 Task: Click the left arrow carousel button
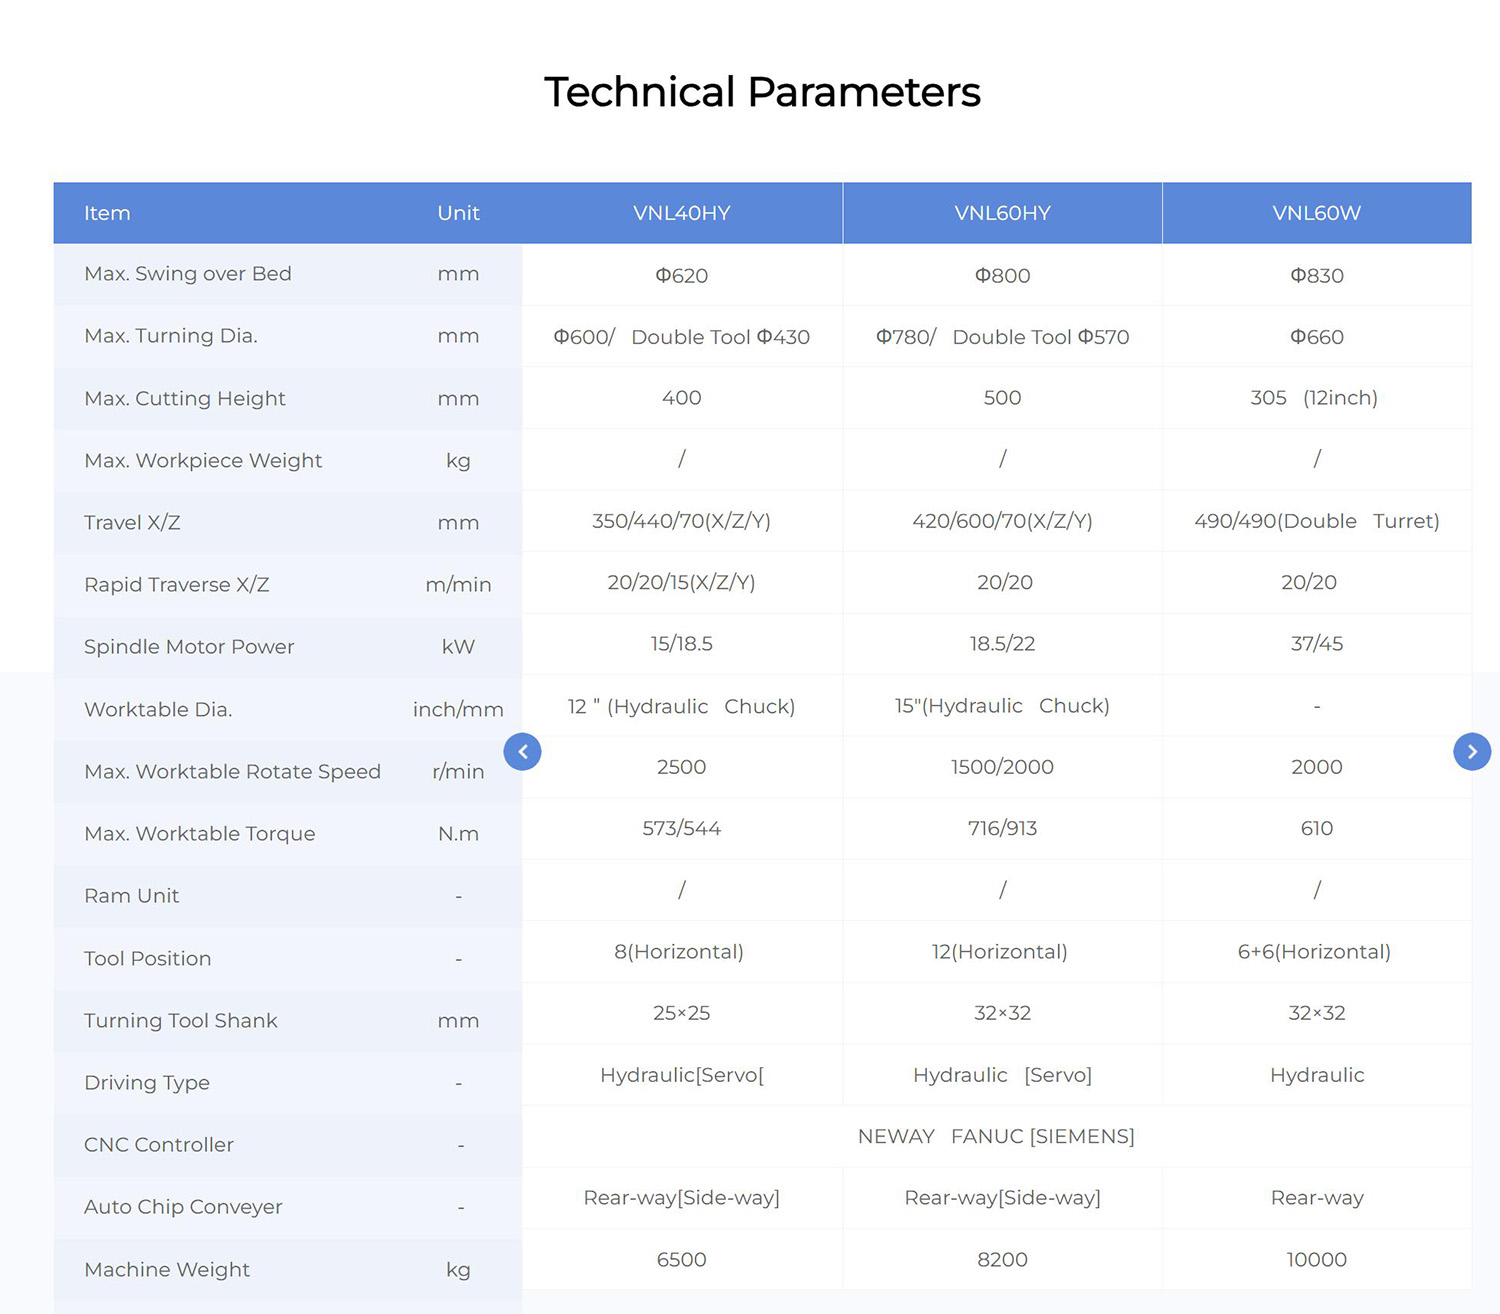click(522, 751)
